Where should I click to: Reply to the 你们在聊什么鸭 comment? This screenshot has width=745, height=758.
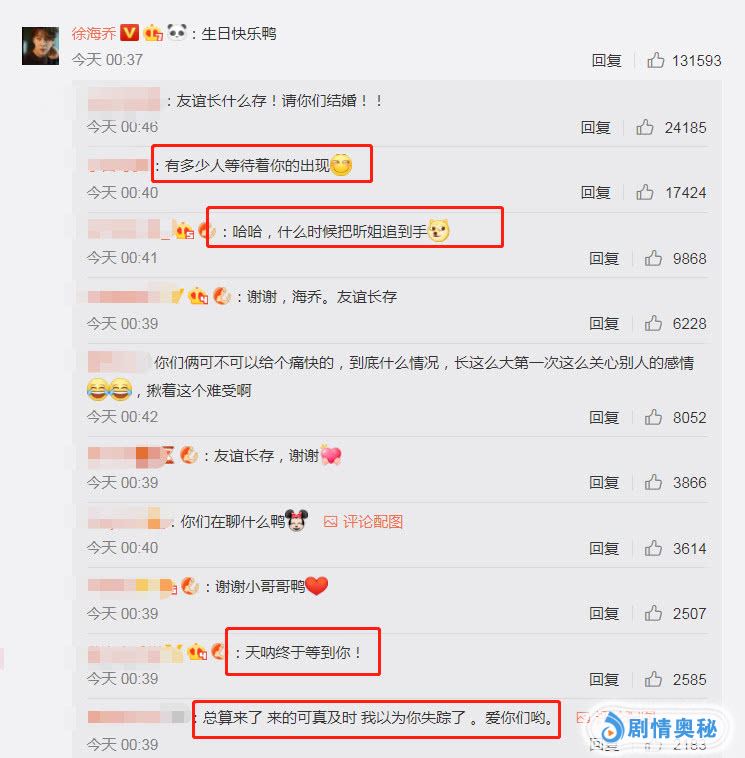coord(604,549)
